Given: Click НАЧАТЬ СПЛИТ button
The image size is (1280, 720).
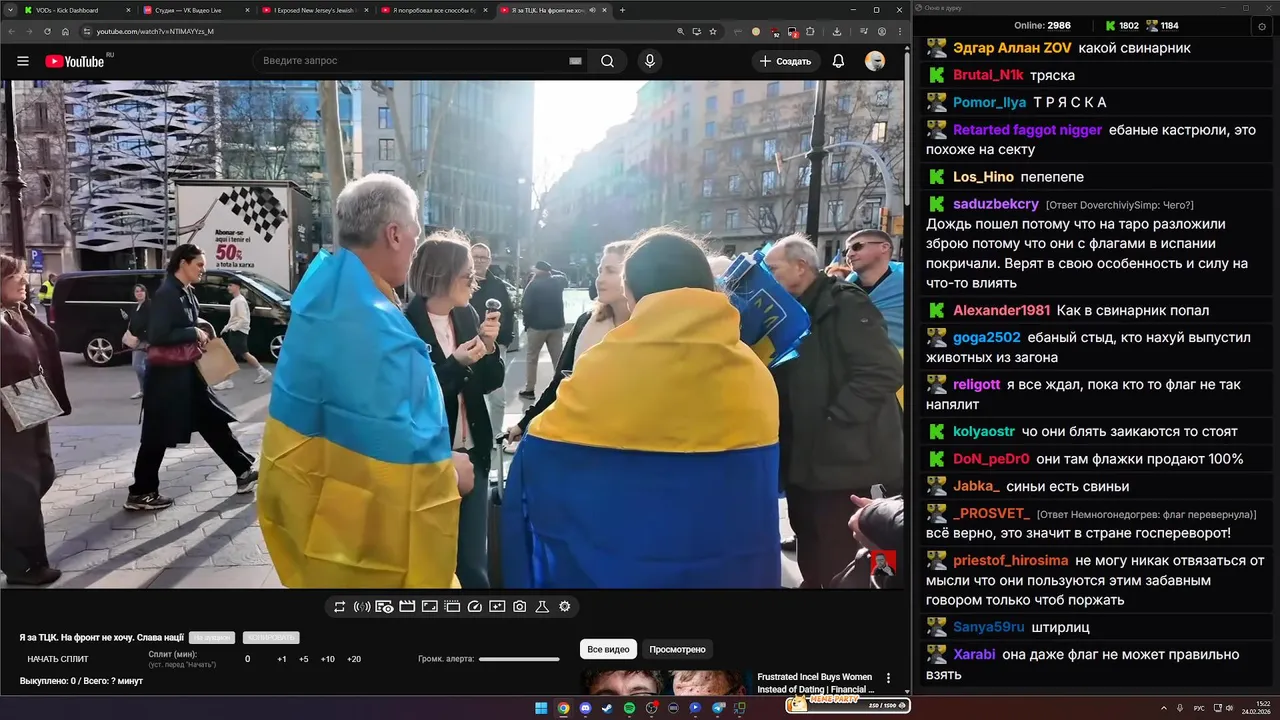Looking at the screenshot, I should [x=58, y=659].
